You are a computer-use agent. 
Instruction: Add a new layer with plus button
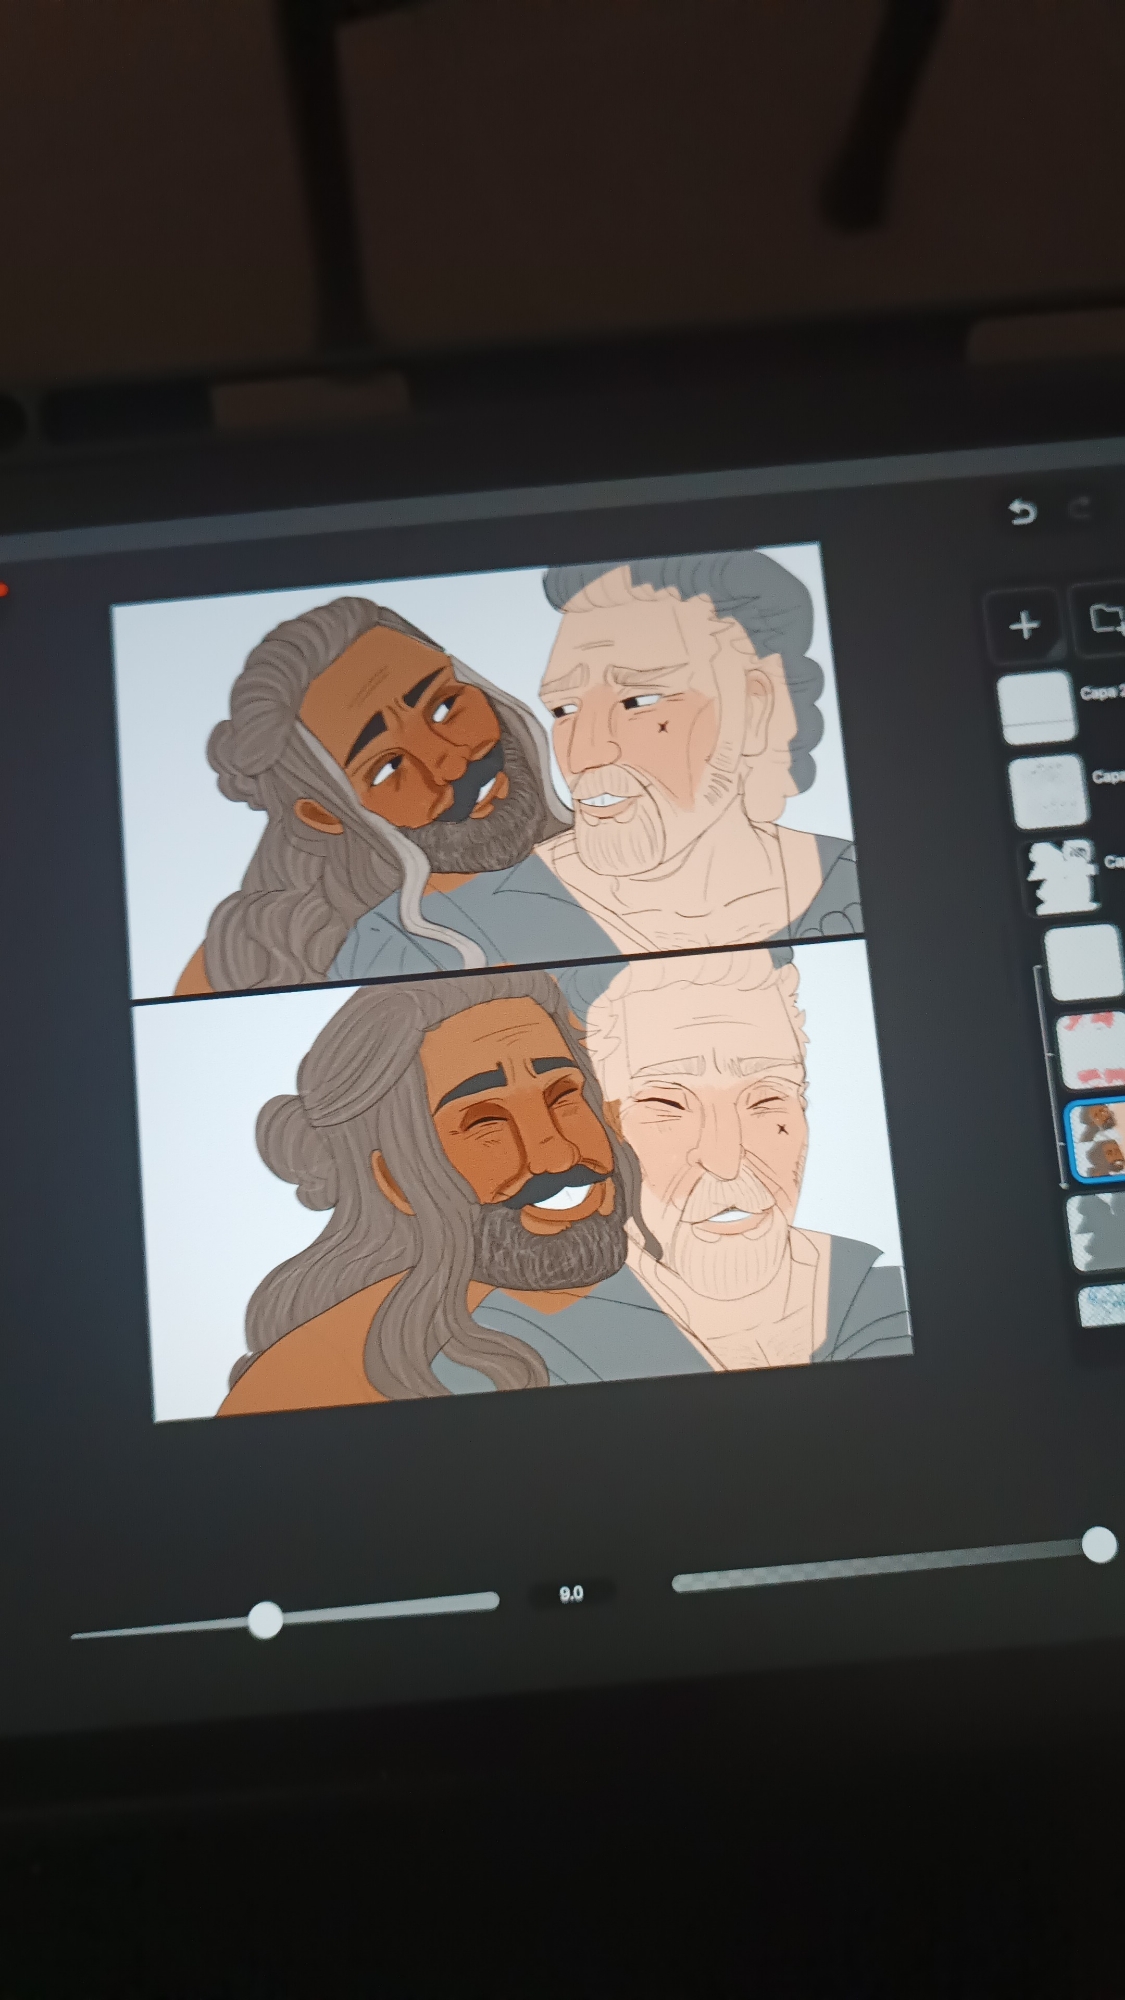pos(1024,626)
